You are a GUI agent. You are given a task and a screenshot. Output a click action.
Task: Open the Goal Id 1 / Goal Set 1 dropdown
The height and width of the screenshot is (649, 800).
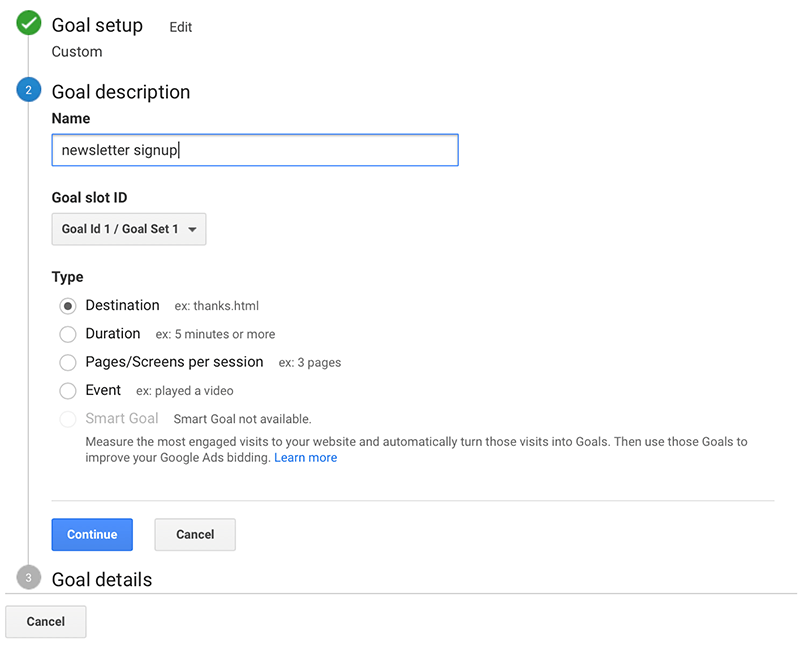click(128, 229)
